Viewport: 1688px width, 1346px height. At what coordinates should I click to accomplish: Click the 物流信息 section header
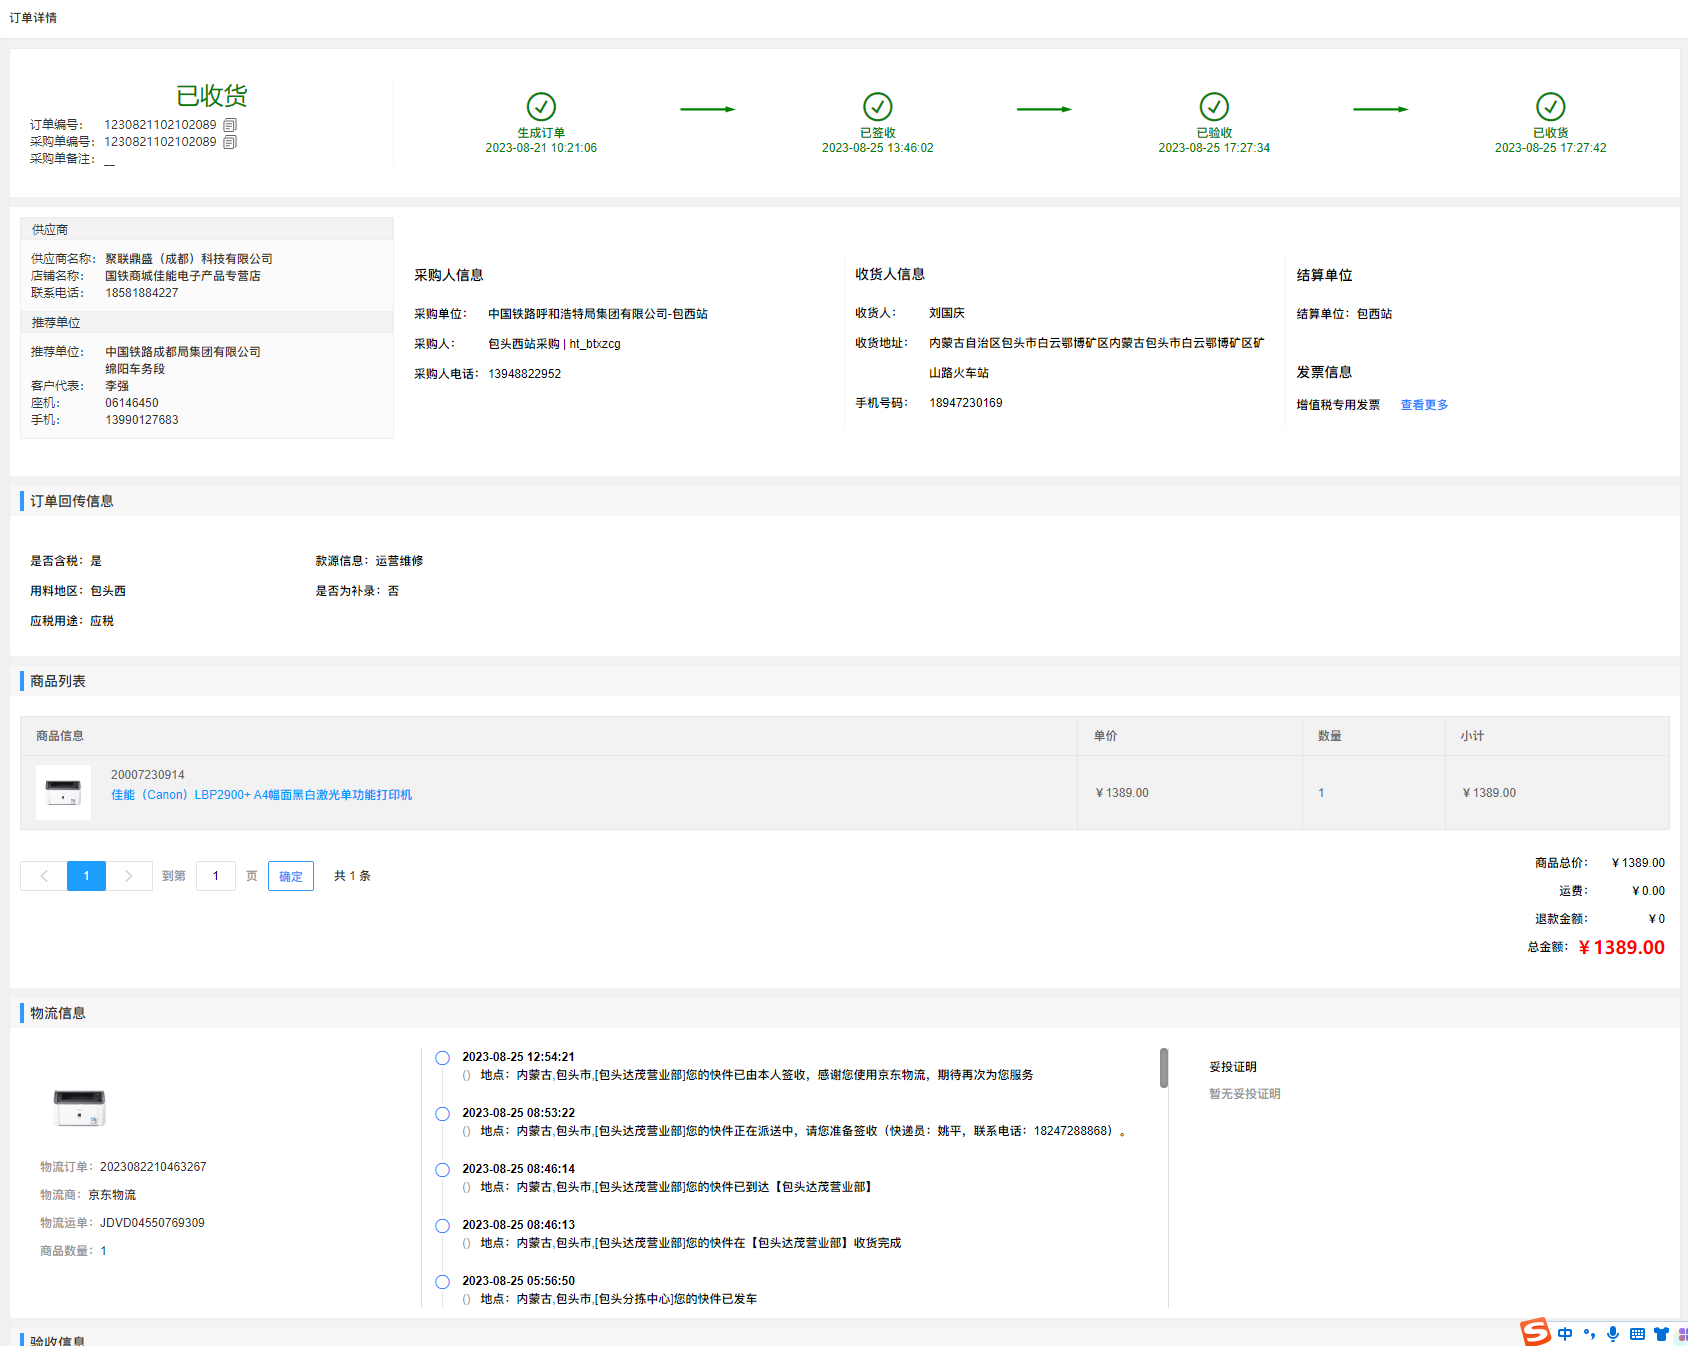coord(58,1013)
